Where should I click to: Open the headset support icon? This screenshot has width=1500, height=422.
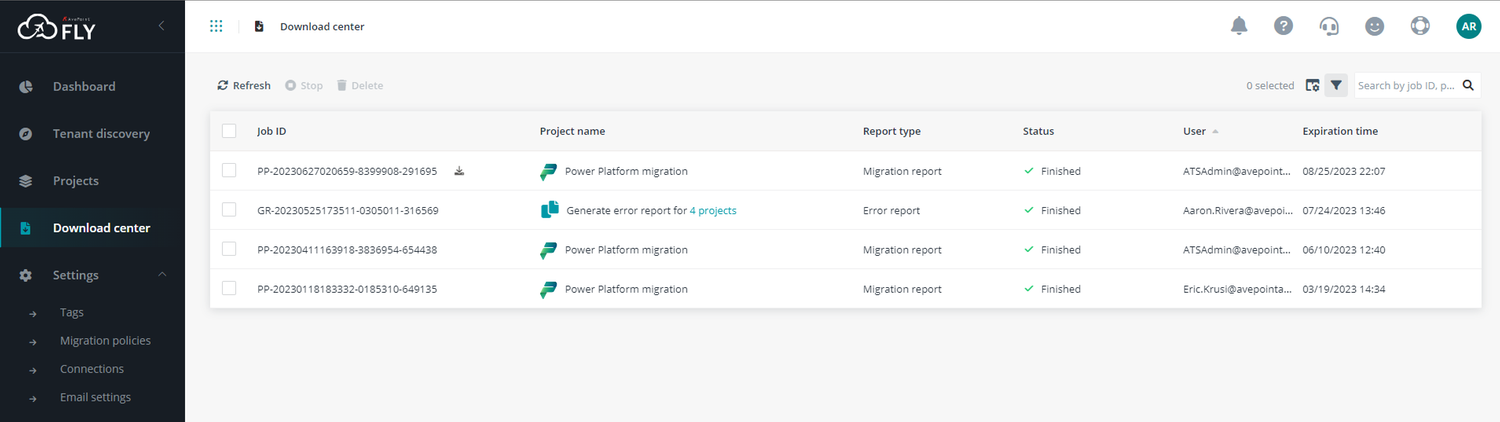point(1329,26)
